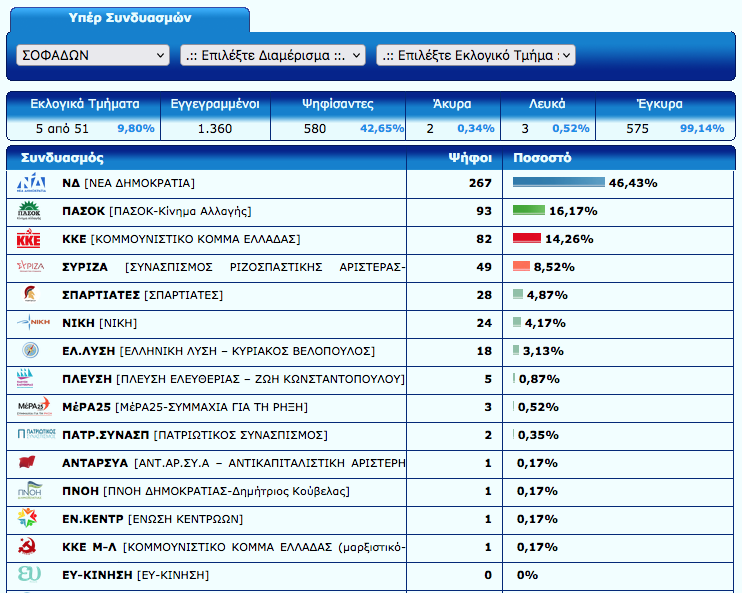Screen dimensions: 742x593
Task: Select the Υπέρ Συνδυασμών tab
Action: [130, 19]
